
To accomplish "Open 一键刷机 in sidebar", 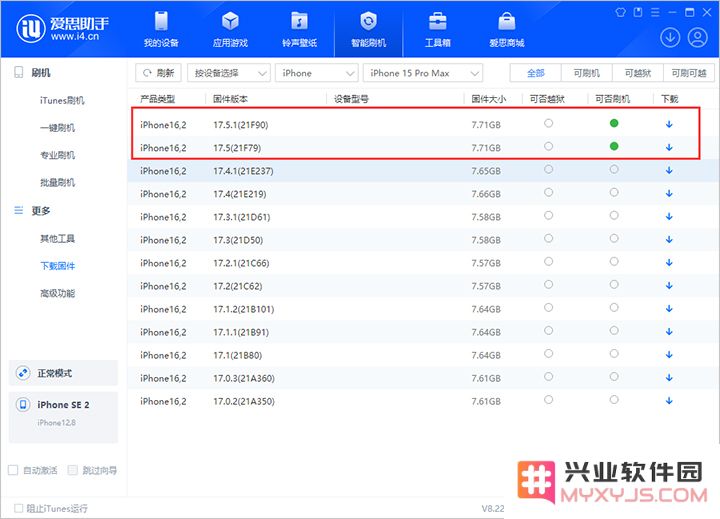I will point(57,128).
